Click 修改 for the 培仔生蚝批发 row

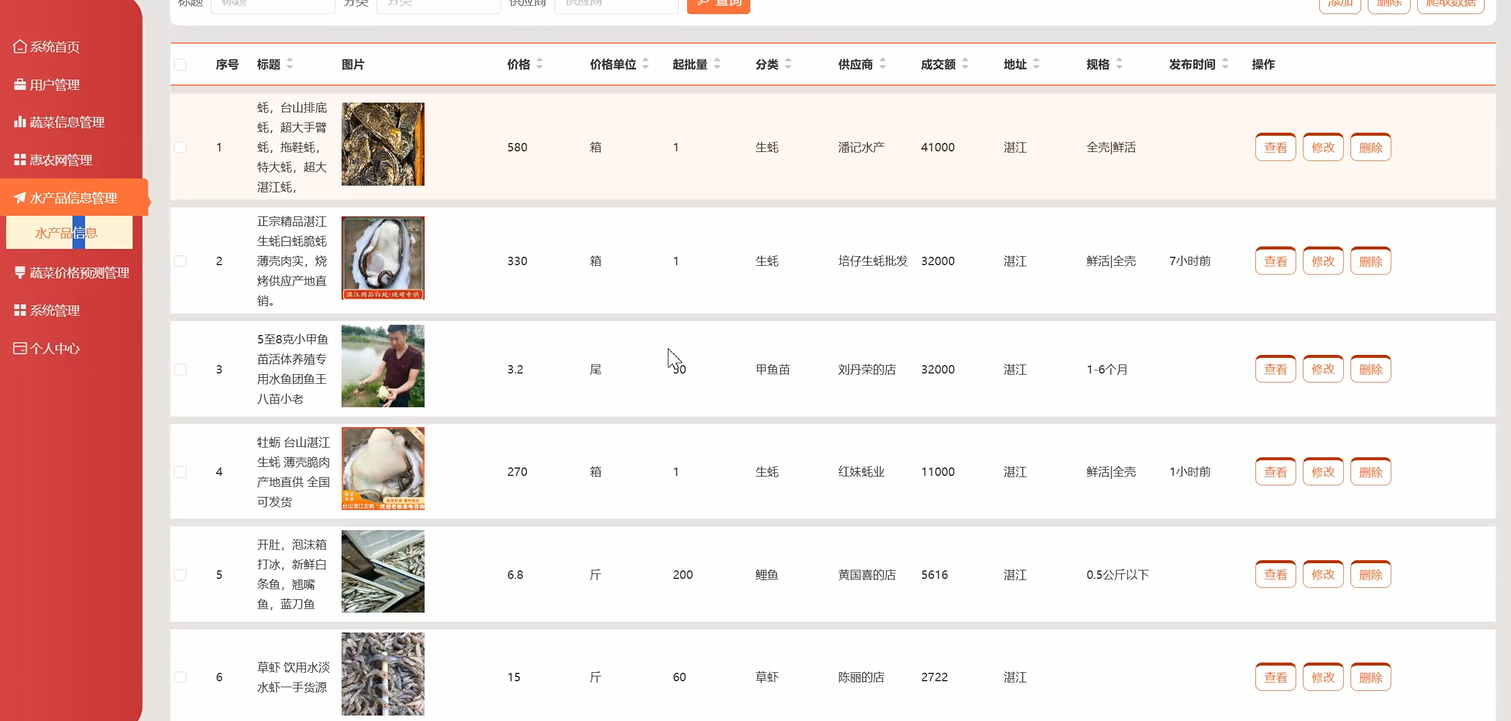[x=1323, y=261]
